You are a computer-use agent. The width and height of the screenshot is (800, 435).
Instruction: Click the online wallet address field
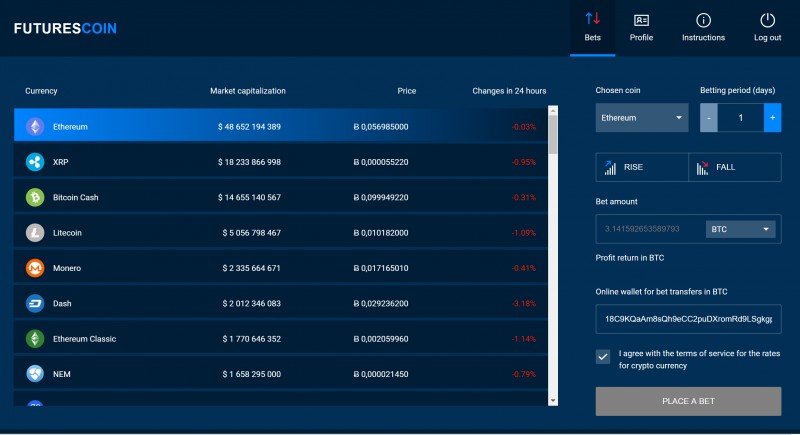click(x=688, y=319)
